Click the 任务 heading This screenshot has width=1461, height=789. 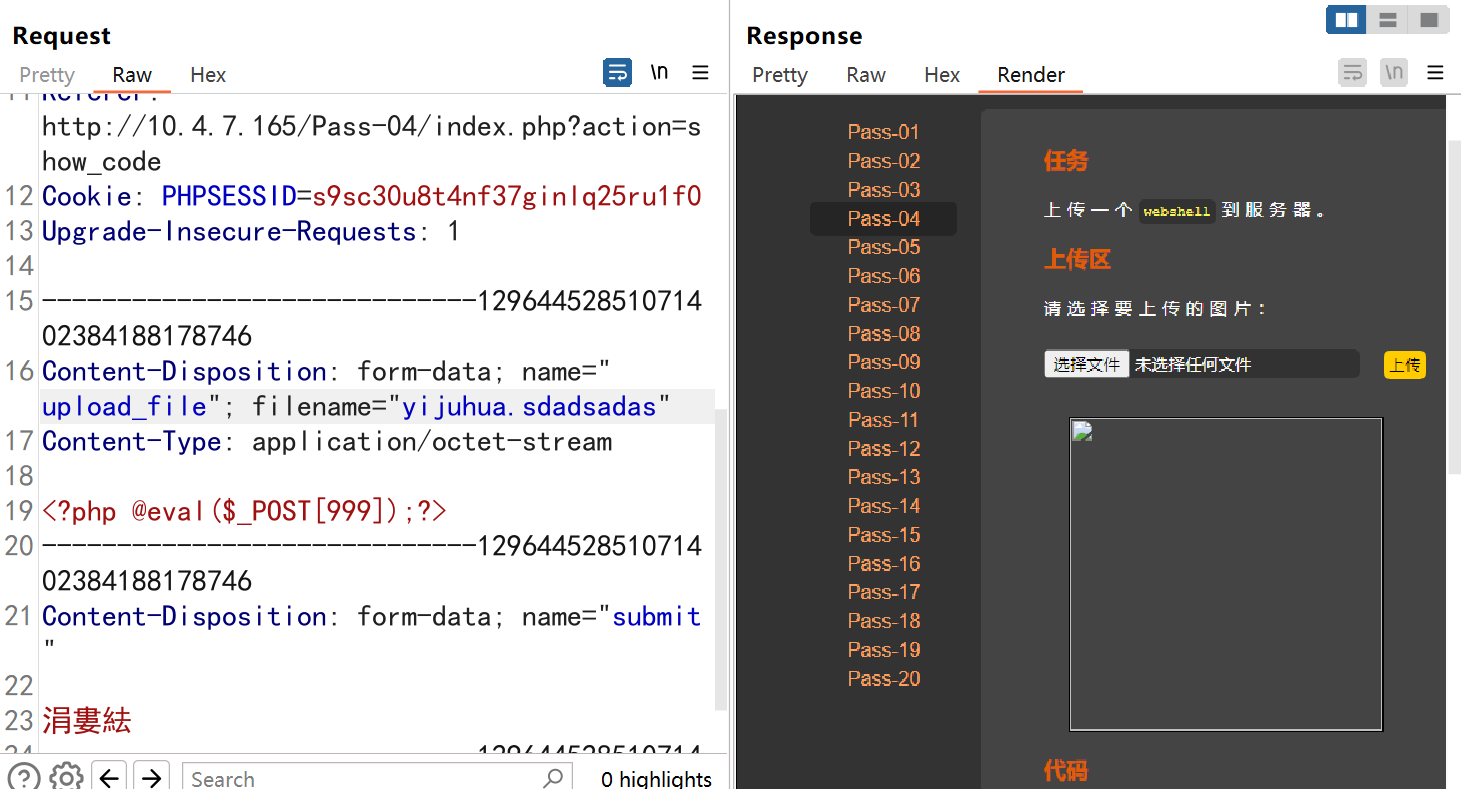point(1066,161)
